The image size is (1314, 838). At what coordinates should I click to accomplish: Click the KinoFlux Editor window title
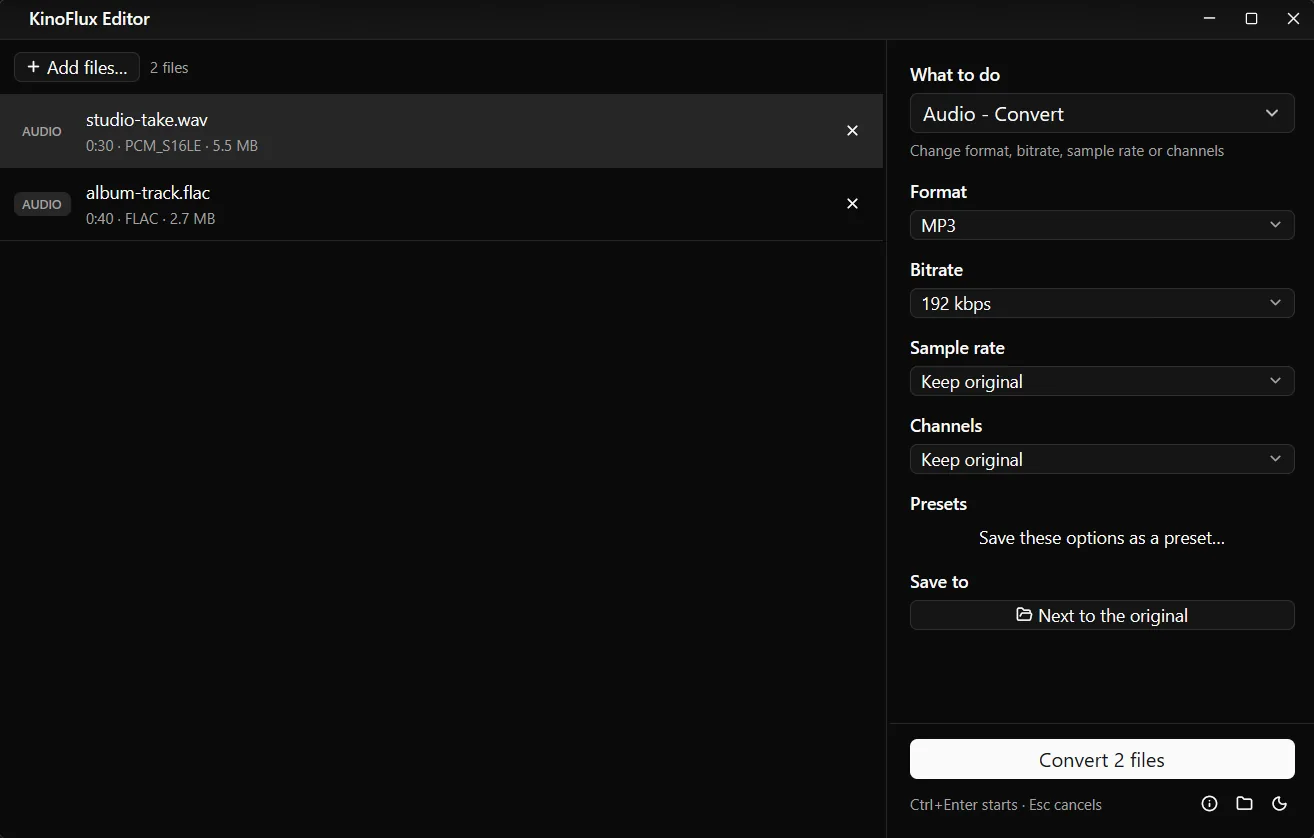(89, 19)
